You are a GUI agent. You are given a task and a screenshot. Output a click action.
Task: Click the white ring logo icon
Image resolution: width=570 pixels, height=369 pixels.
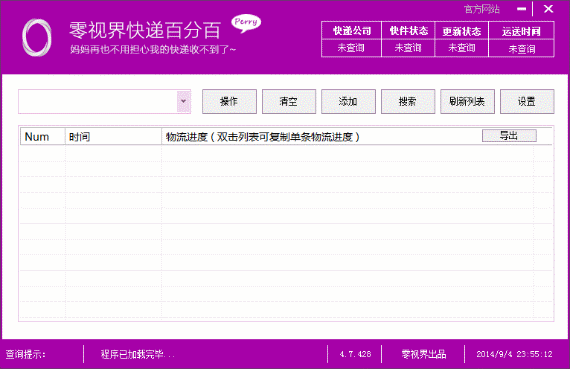[36, 38]
